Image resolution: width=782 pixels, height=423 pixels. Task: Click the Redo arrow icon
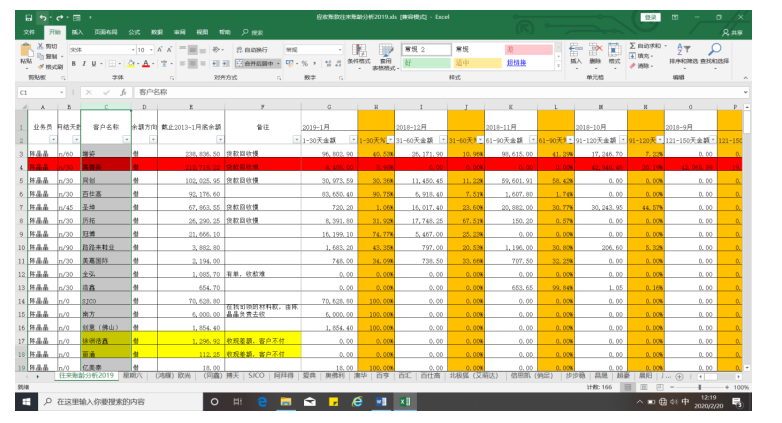[59, 18]
